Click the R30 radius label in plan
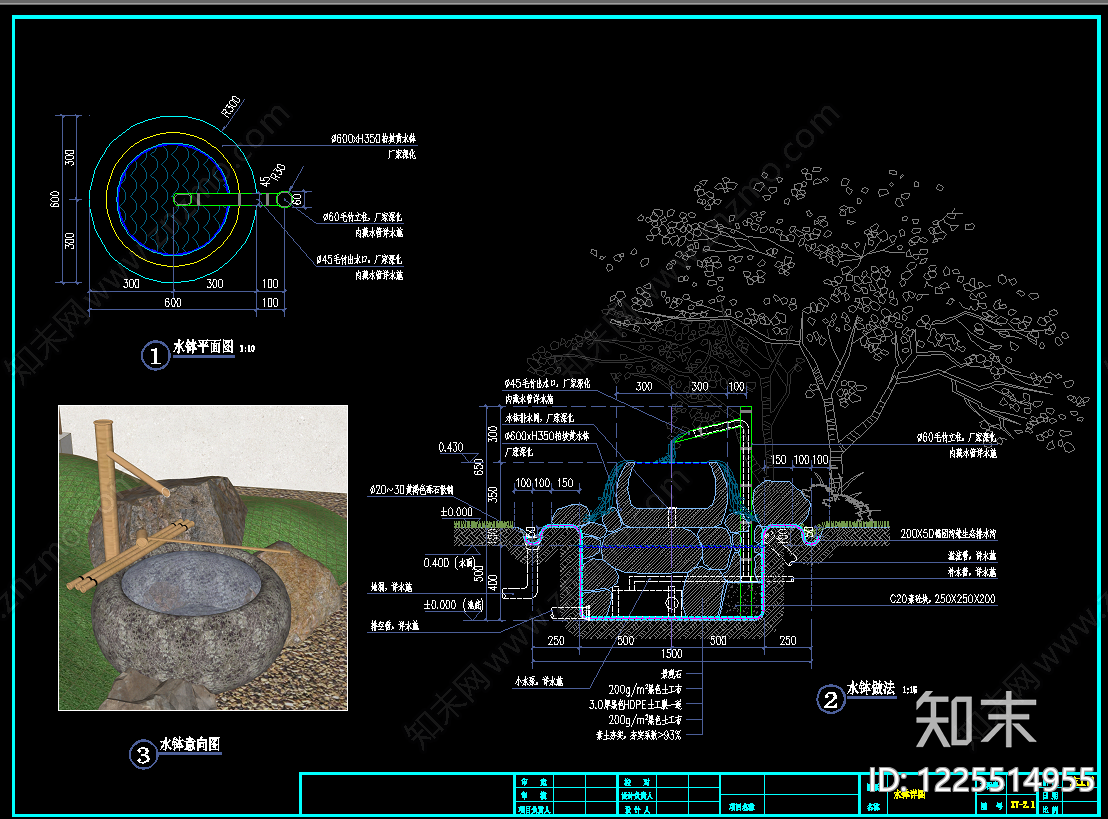1108x819 pixels. (x=278, y=172)
